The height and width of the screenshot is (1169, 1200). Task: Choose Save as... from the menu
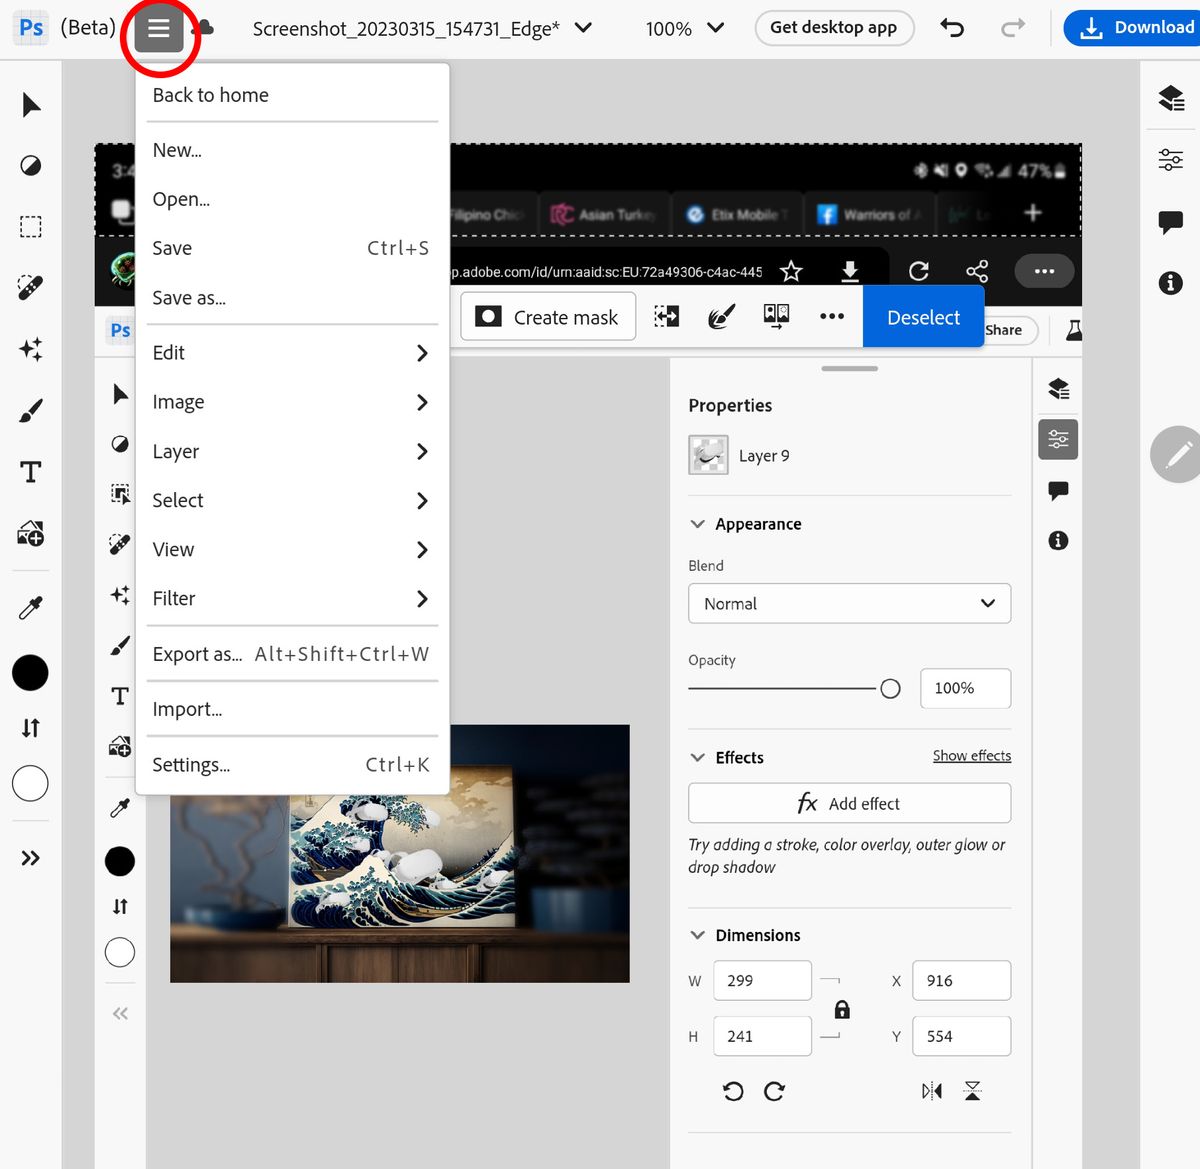click(292, 298)
